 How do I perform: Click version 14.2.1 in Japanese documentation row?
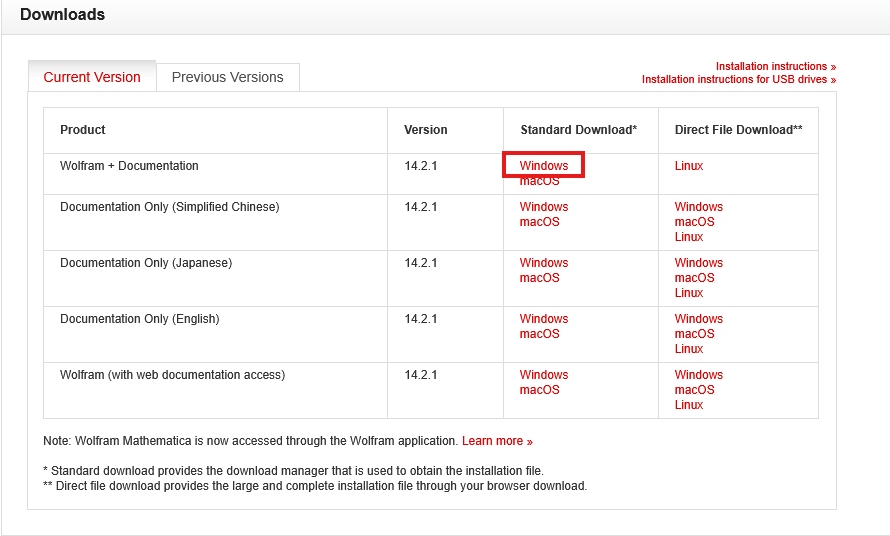[x=421, y=263]
